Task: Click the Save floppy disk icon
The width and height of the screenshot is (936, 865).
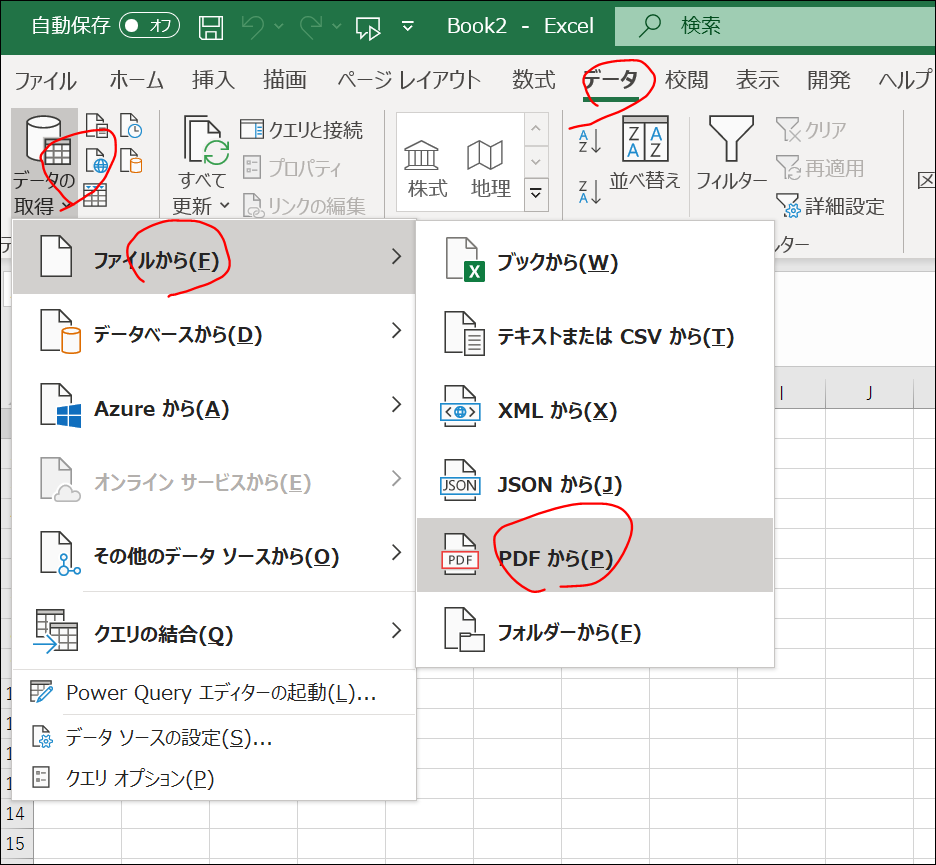Action: tap(211, 27)
